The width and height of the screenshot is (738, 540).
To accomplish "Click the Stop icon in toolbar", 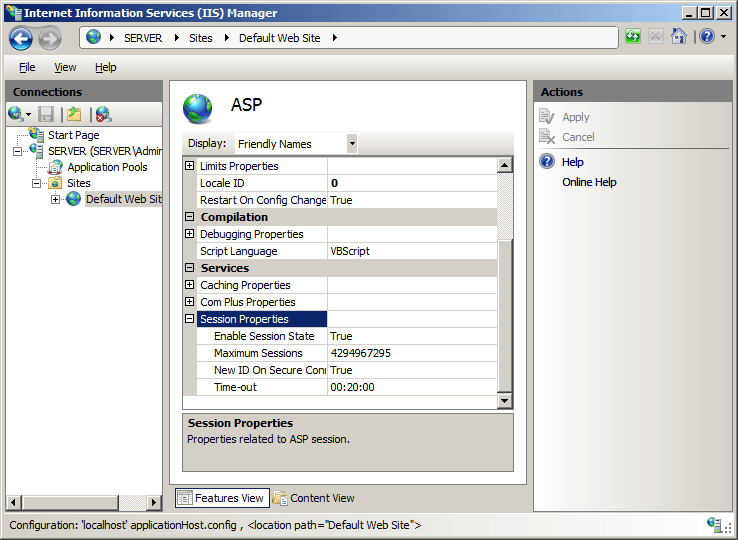I will pos(656,36).
